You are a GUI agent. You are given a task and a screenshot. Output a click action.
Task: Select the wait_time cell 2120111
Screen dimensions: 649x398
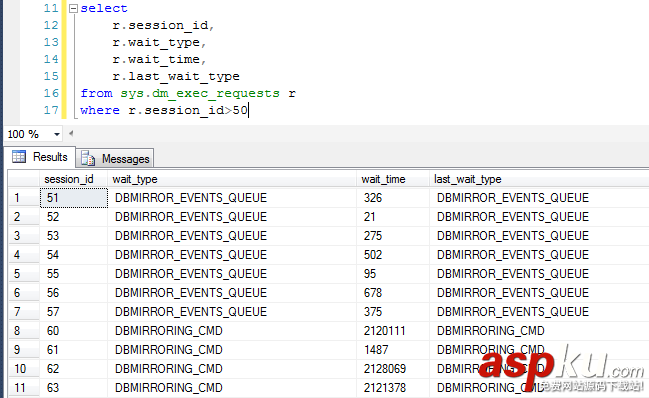click(x=393, y=331)
